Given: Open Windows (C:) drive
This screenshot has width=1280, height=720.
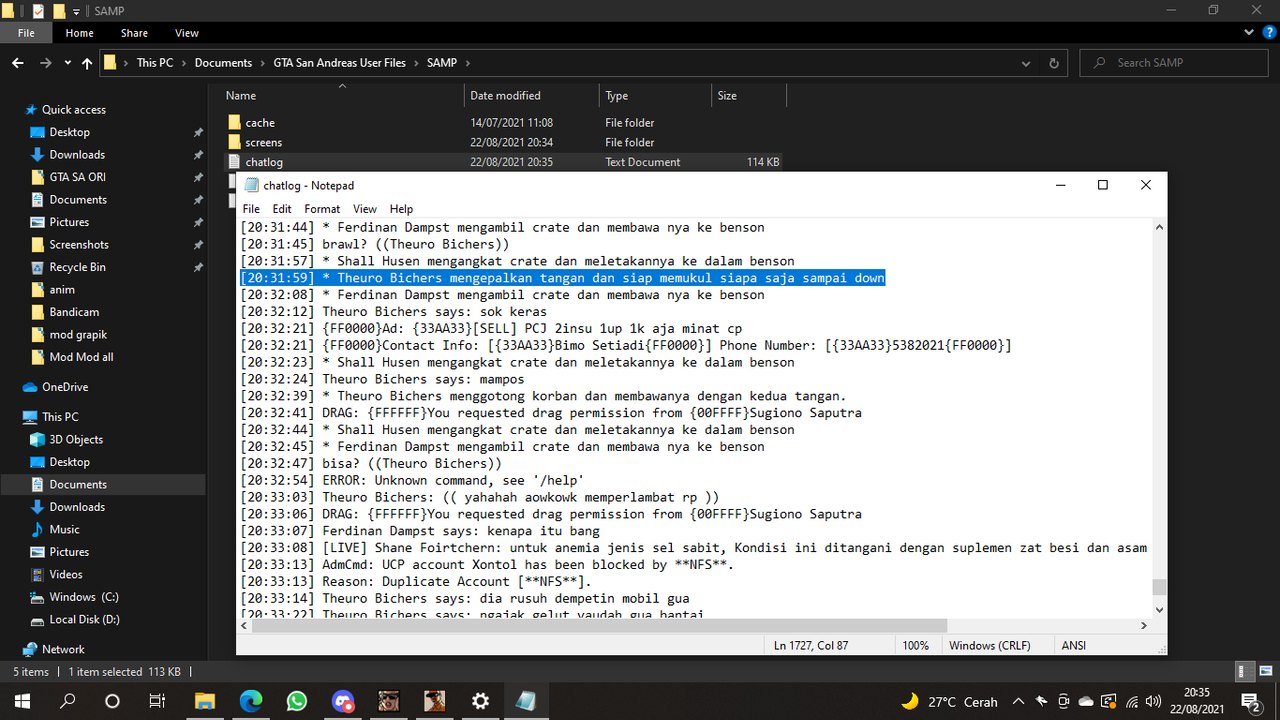Looking at the screenshot, I should (83, 597).
